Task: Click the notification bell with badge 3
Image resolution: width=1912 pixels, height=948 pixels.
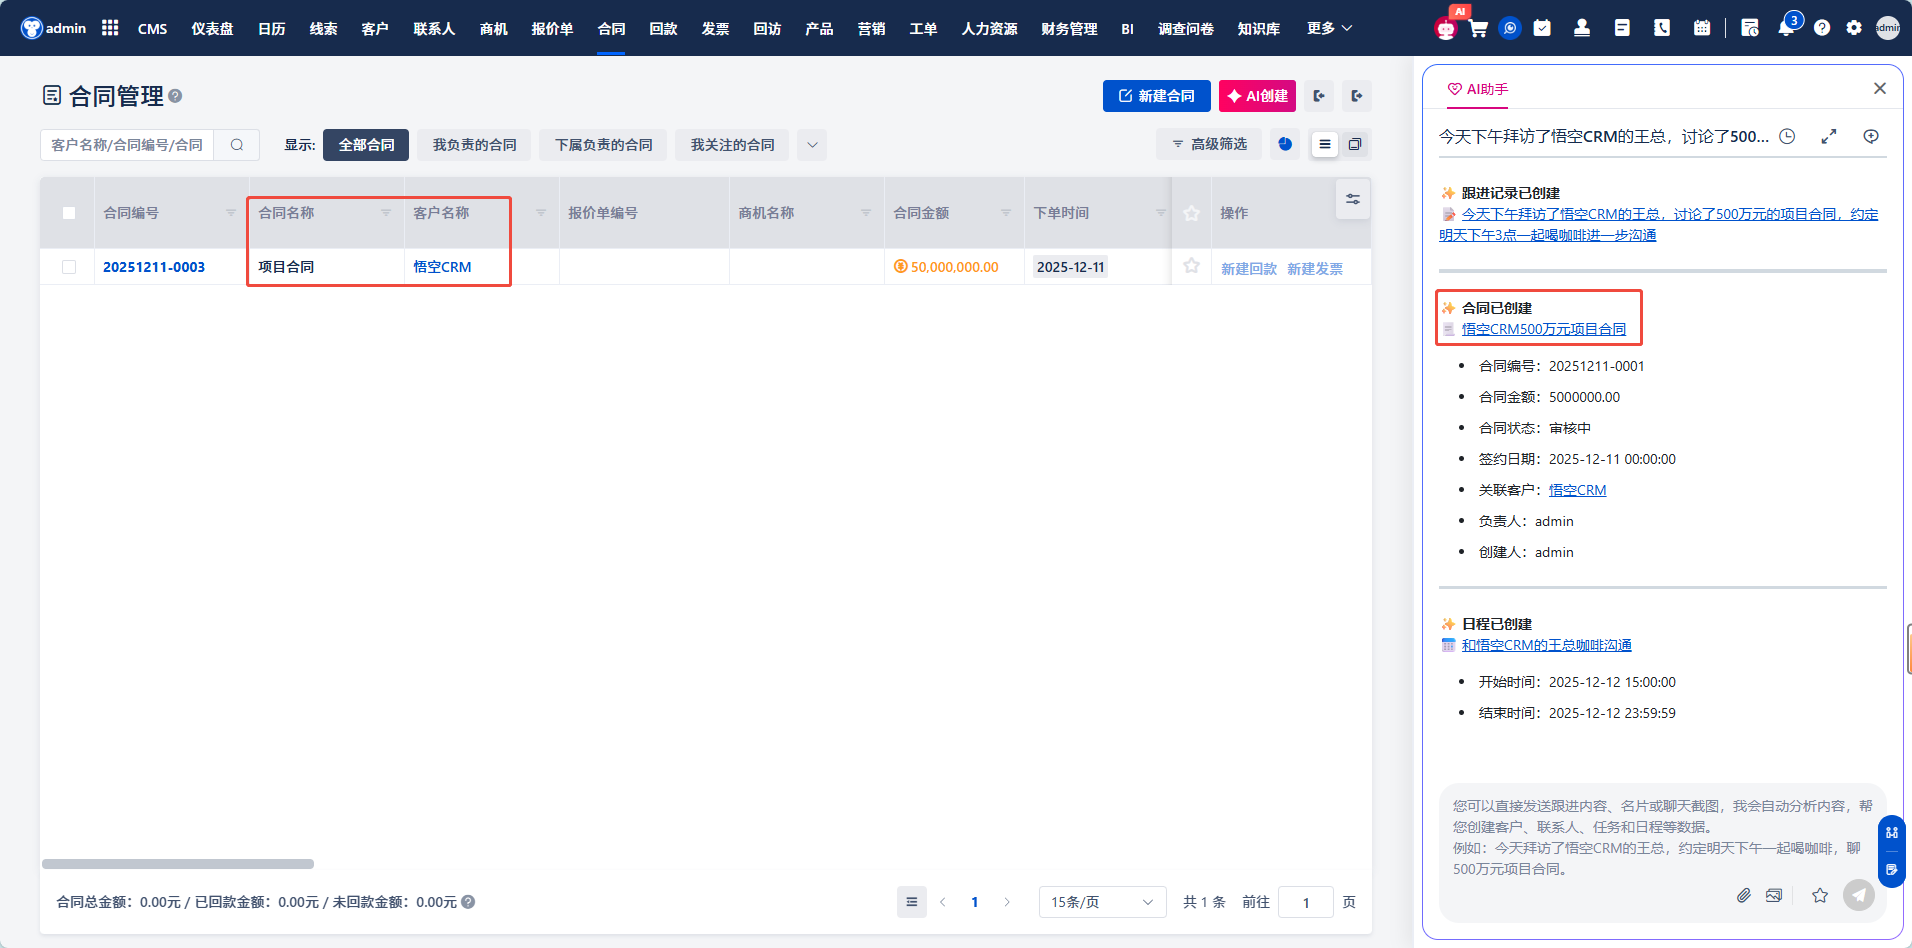Action: [x=1786, y=28]
